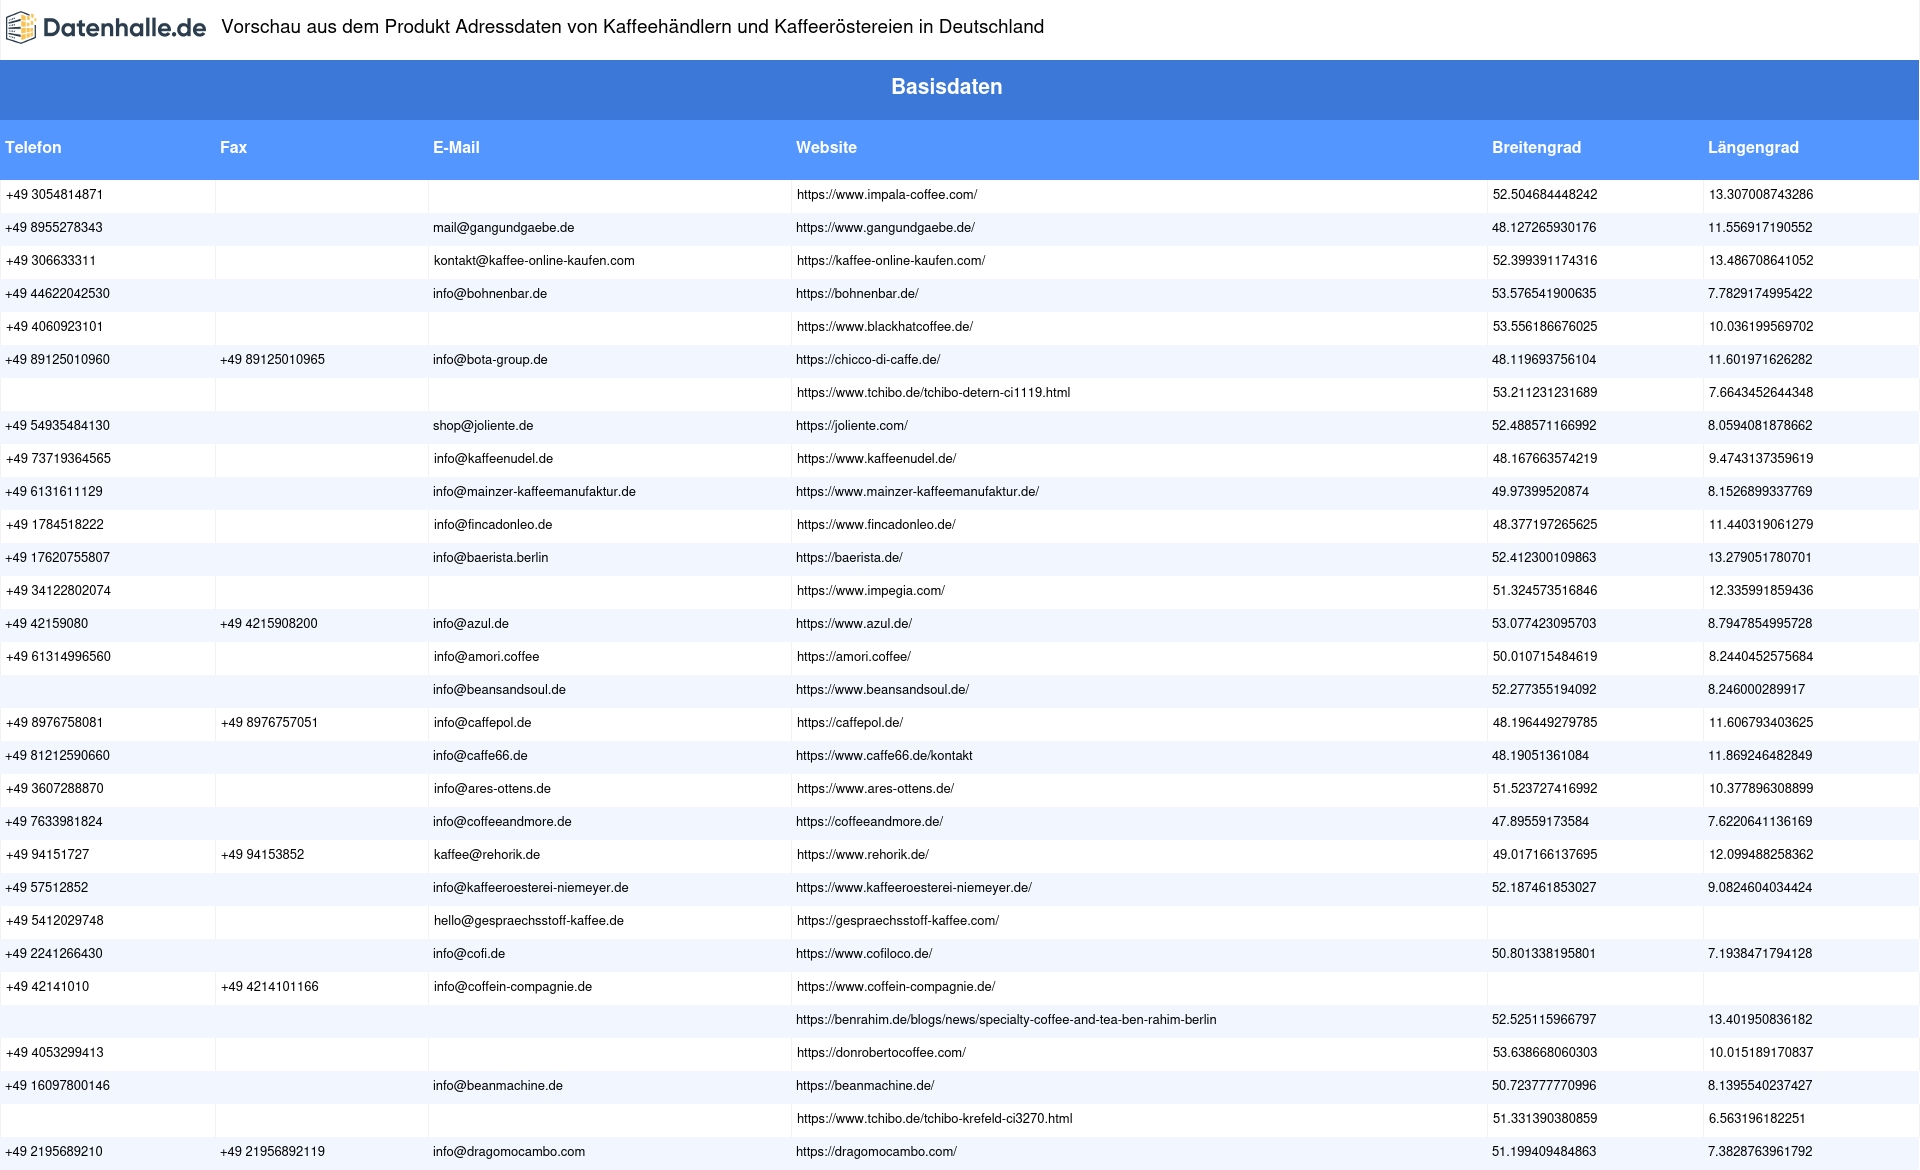Select email kontakt@kaffee-online-kaufen.com
1920x1170 pixels.
click(x=534, y=261)
